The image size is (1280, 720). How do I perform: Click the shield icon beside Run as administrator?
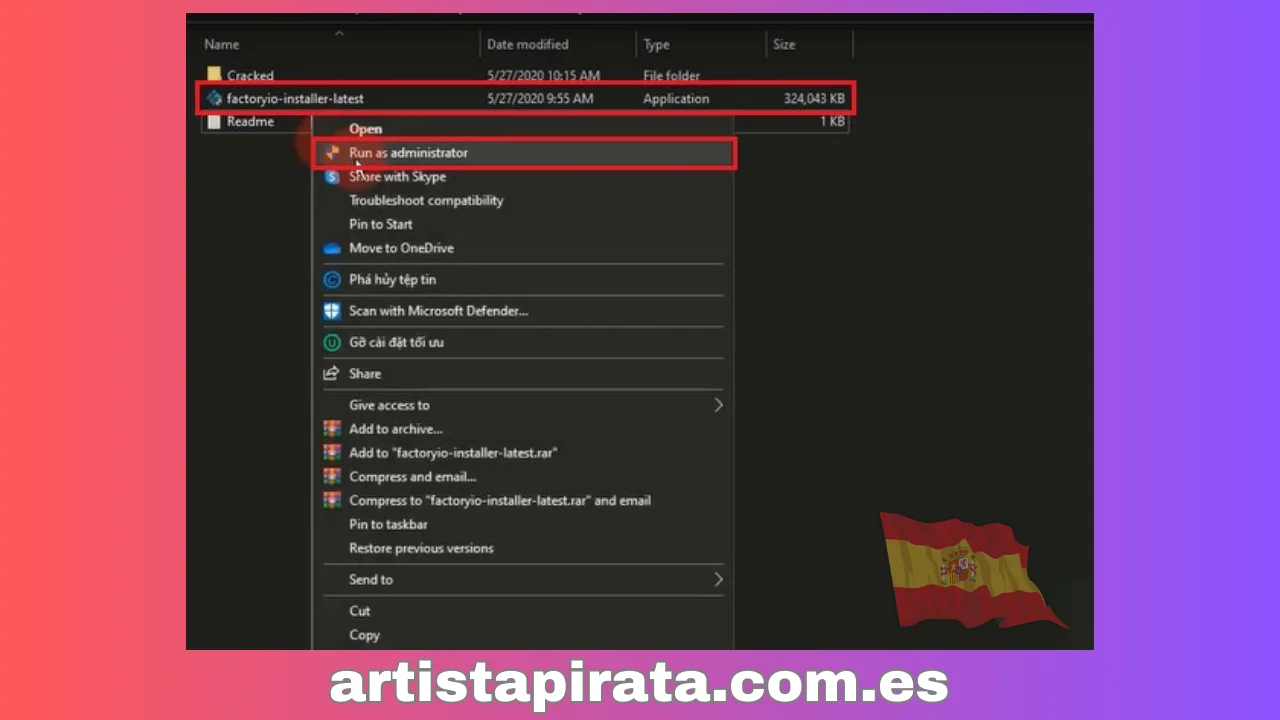coord(332,153)
